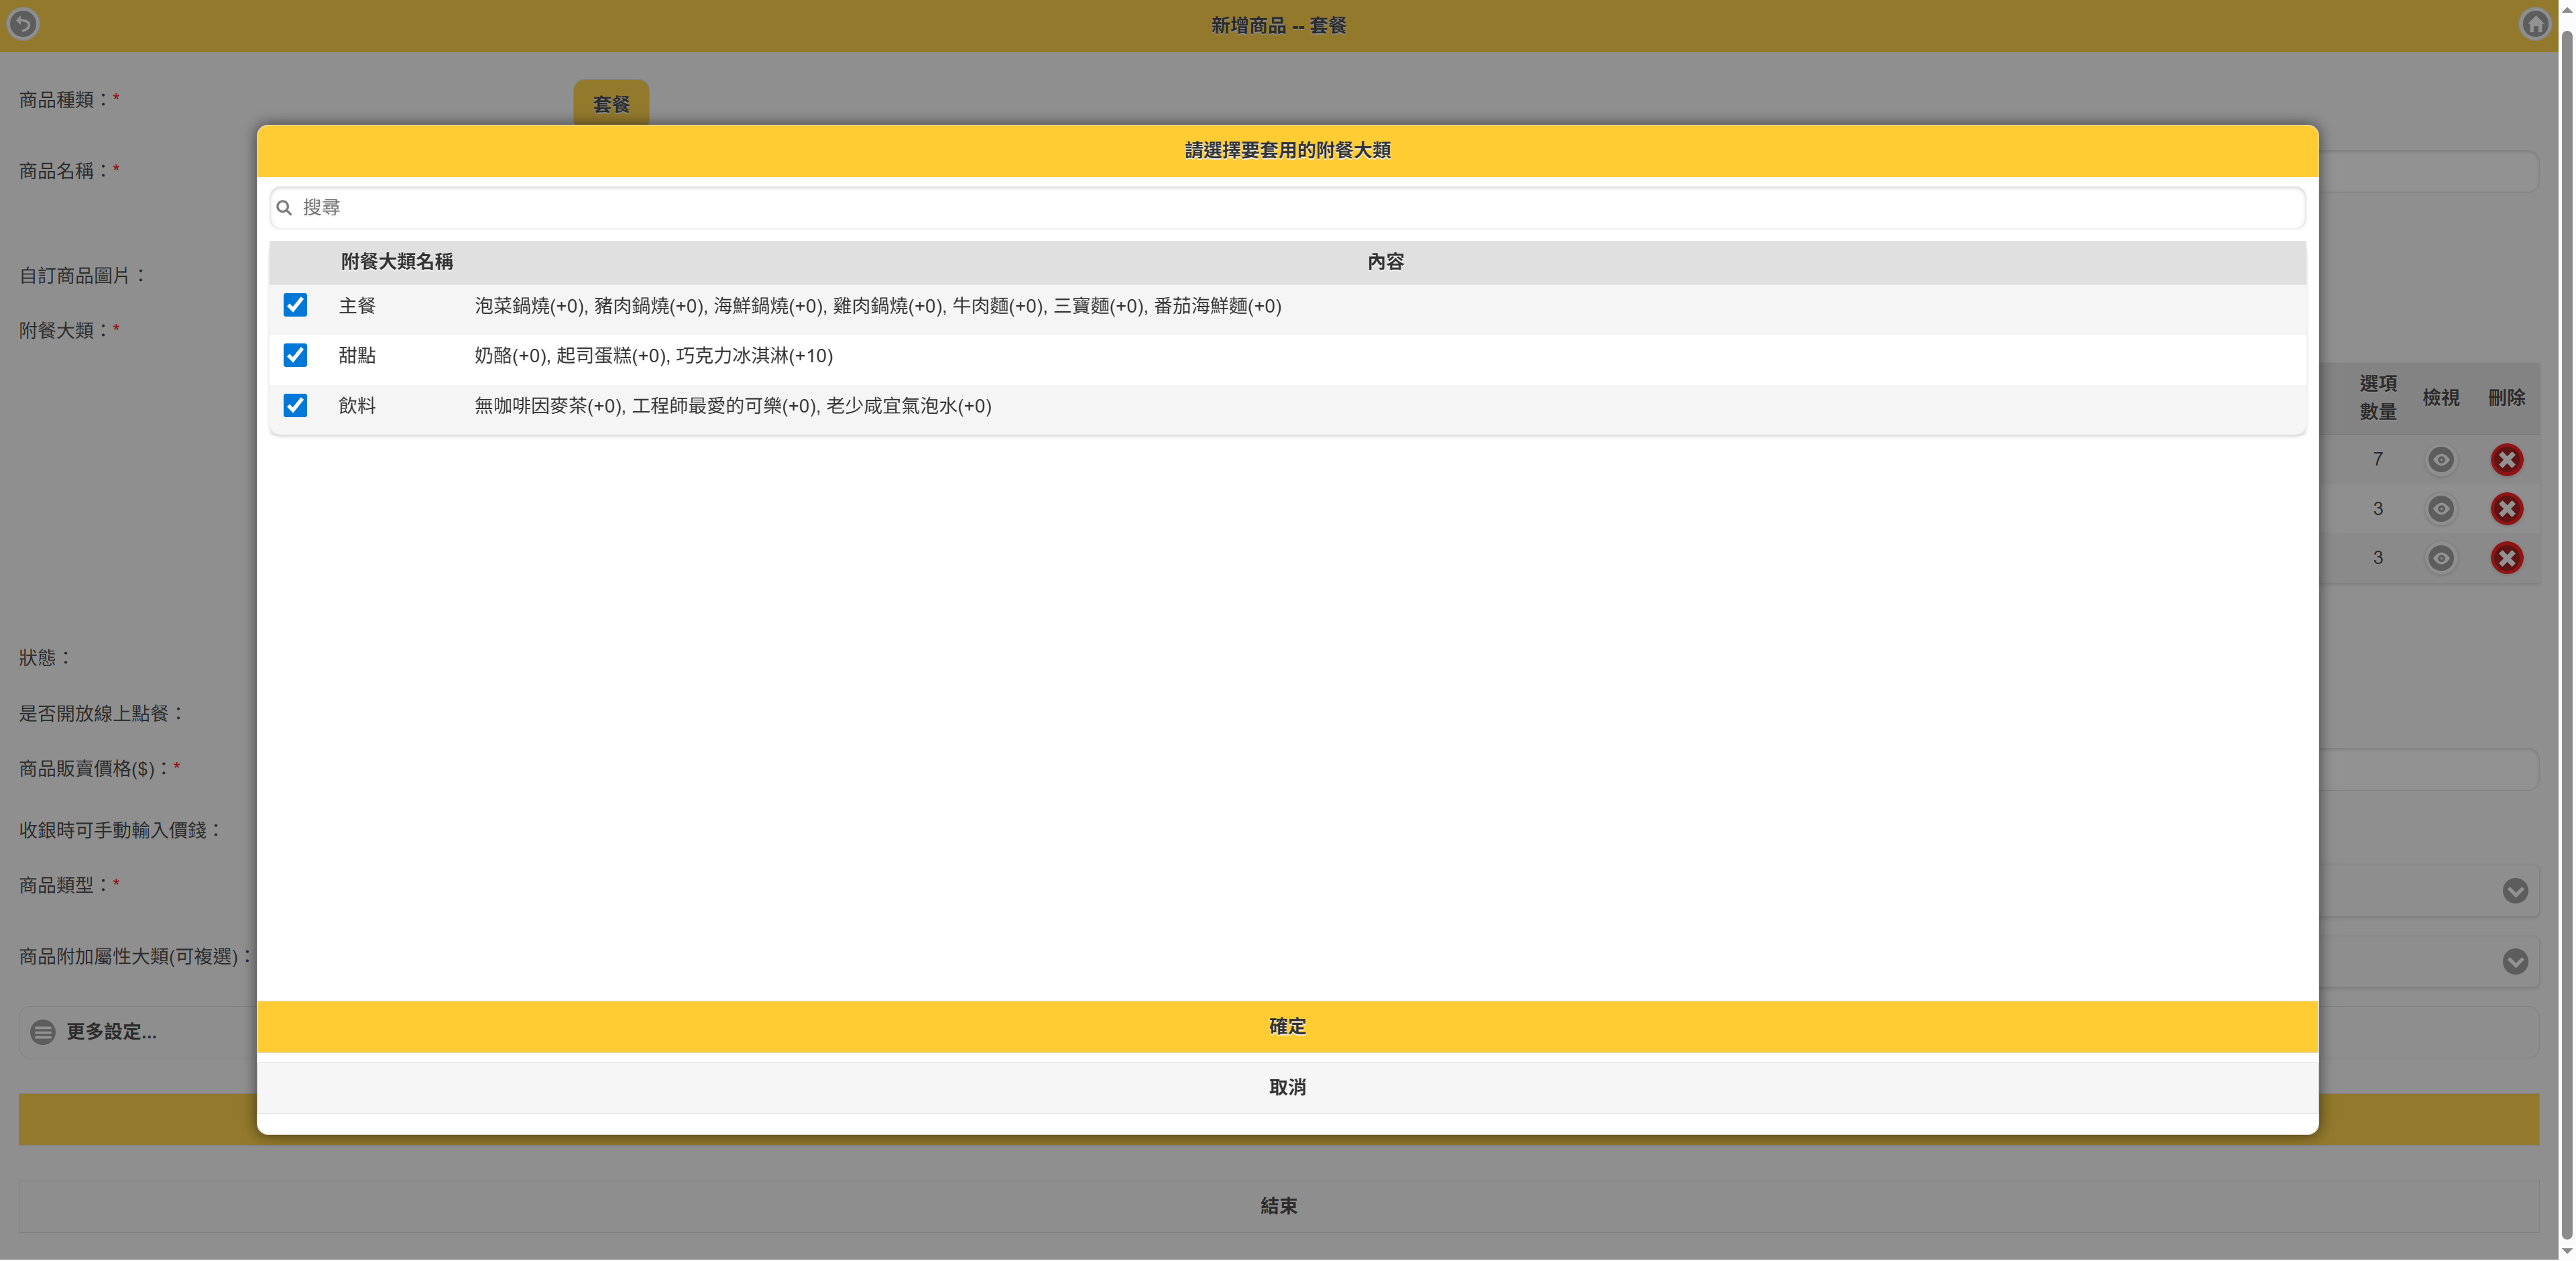Viewport: 2576px width, 1261px height.
Task: Click the bottom red delete icon
Action: pos(2506,558)
